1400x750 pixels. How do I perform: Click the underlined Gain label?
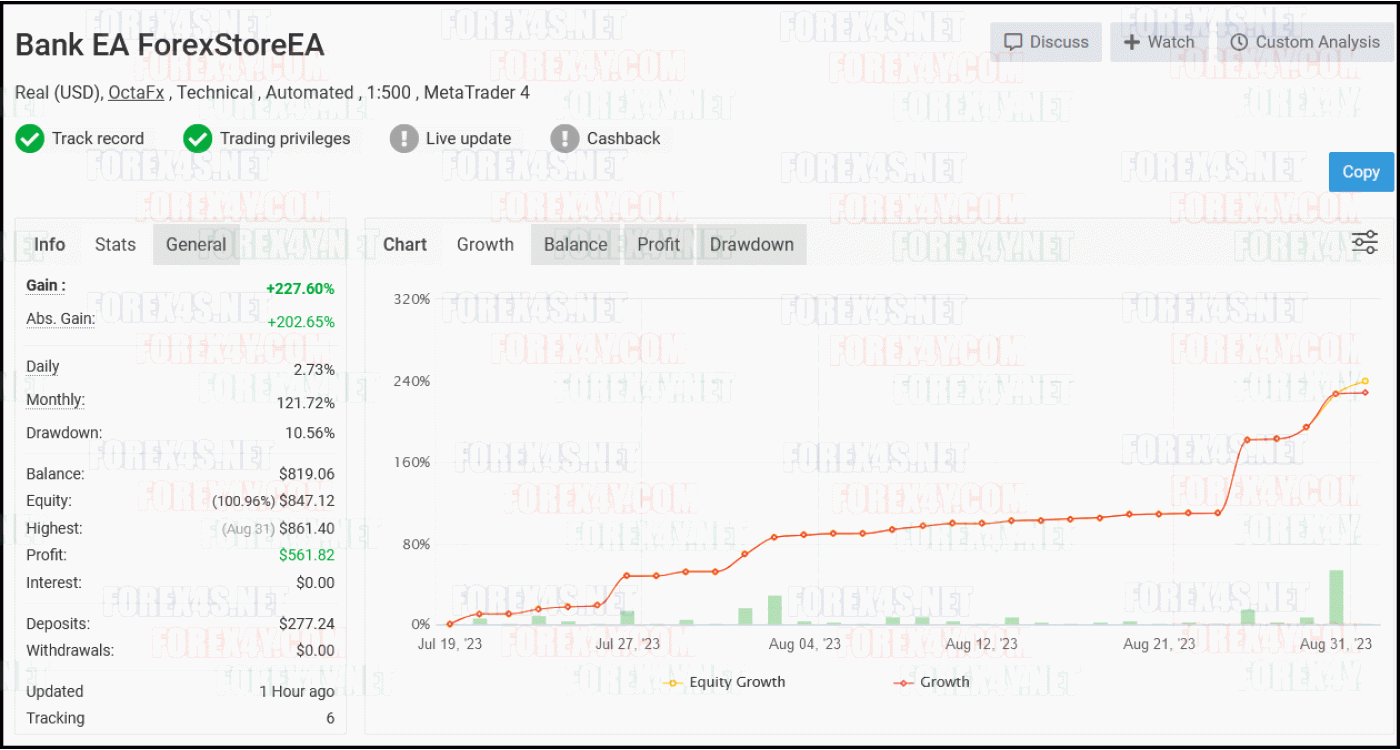click(45, 286)
